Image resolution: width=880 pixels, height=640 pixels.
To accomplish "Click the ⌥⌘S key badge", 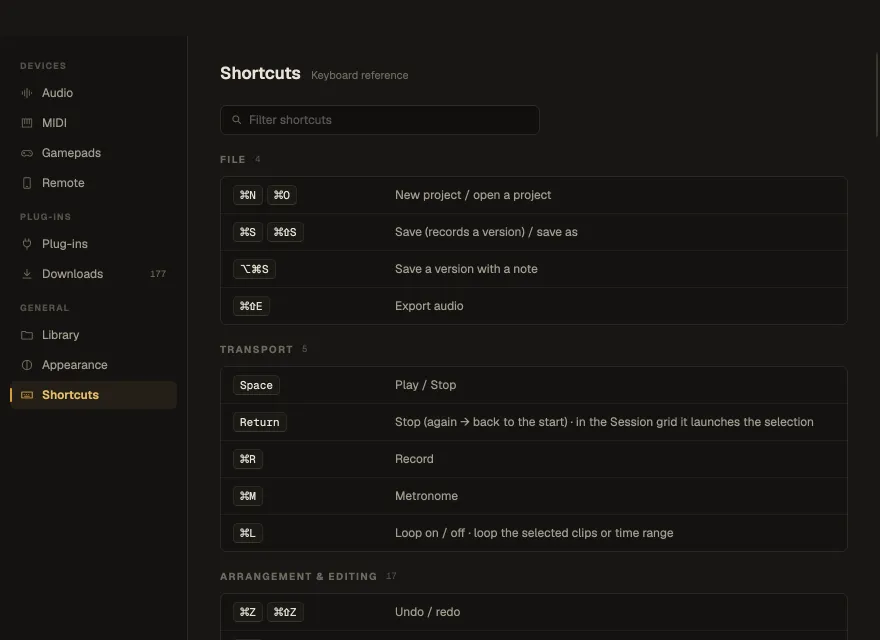I will 254,269.
